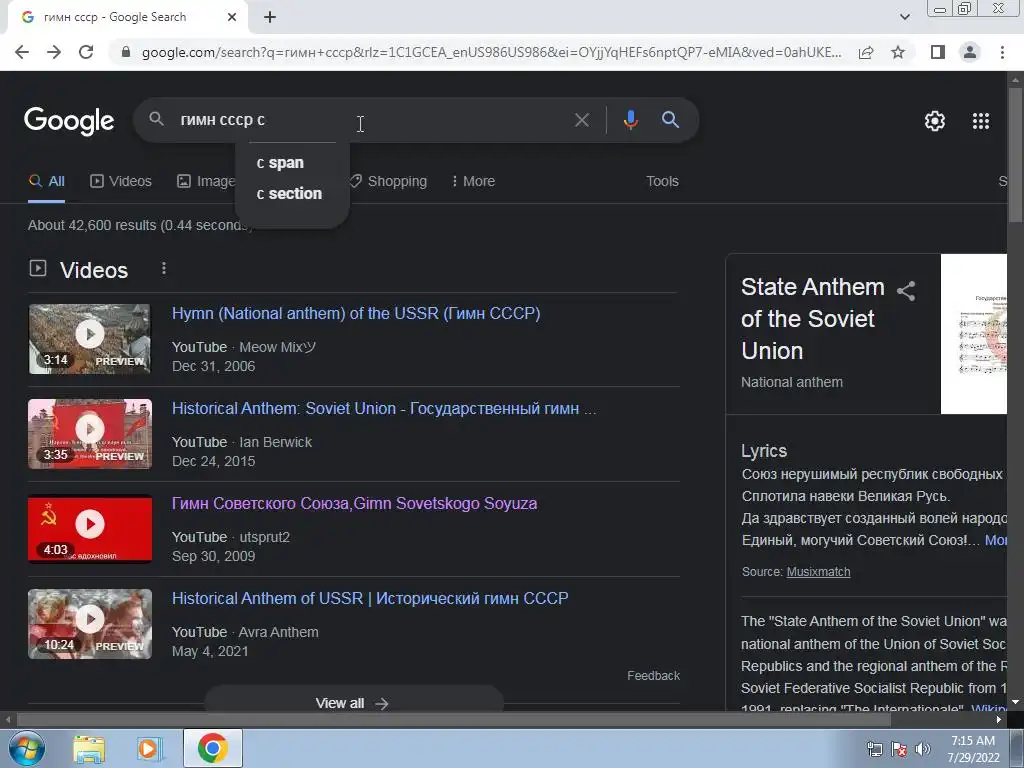Screen dimensions: 1024x768
Task: Open the Chrome profile avatar
Action: click(x=970, y=52)
